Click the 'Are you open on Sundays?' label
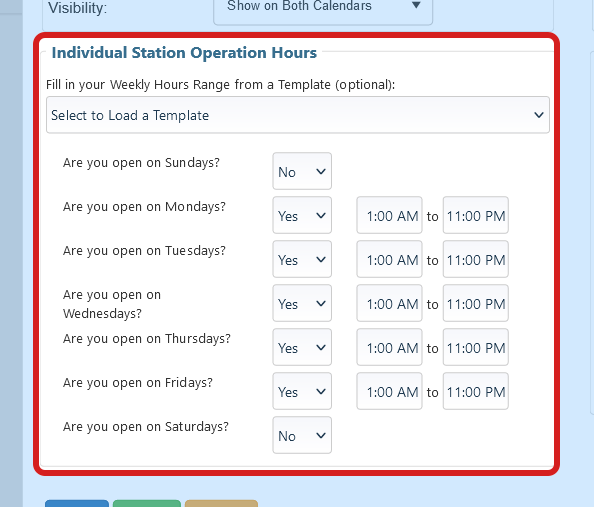 click(141, 163)
